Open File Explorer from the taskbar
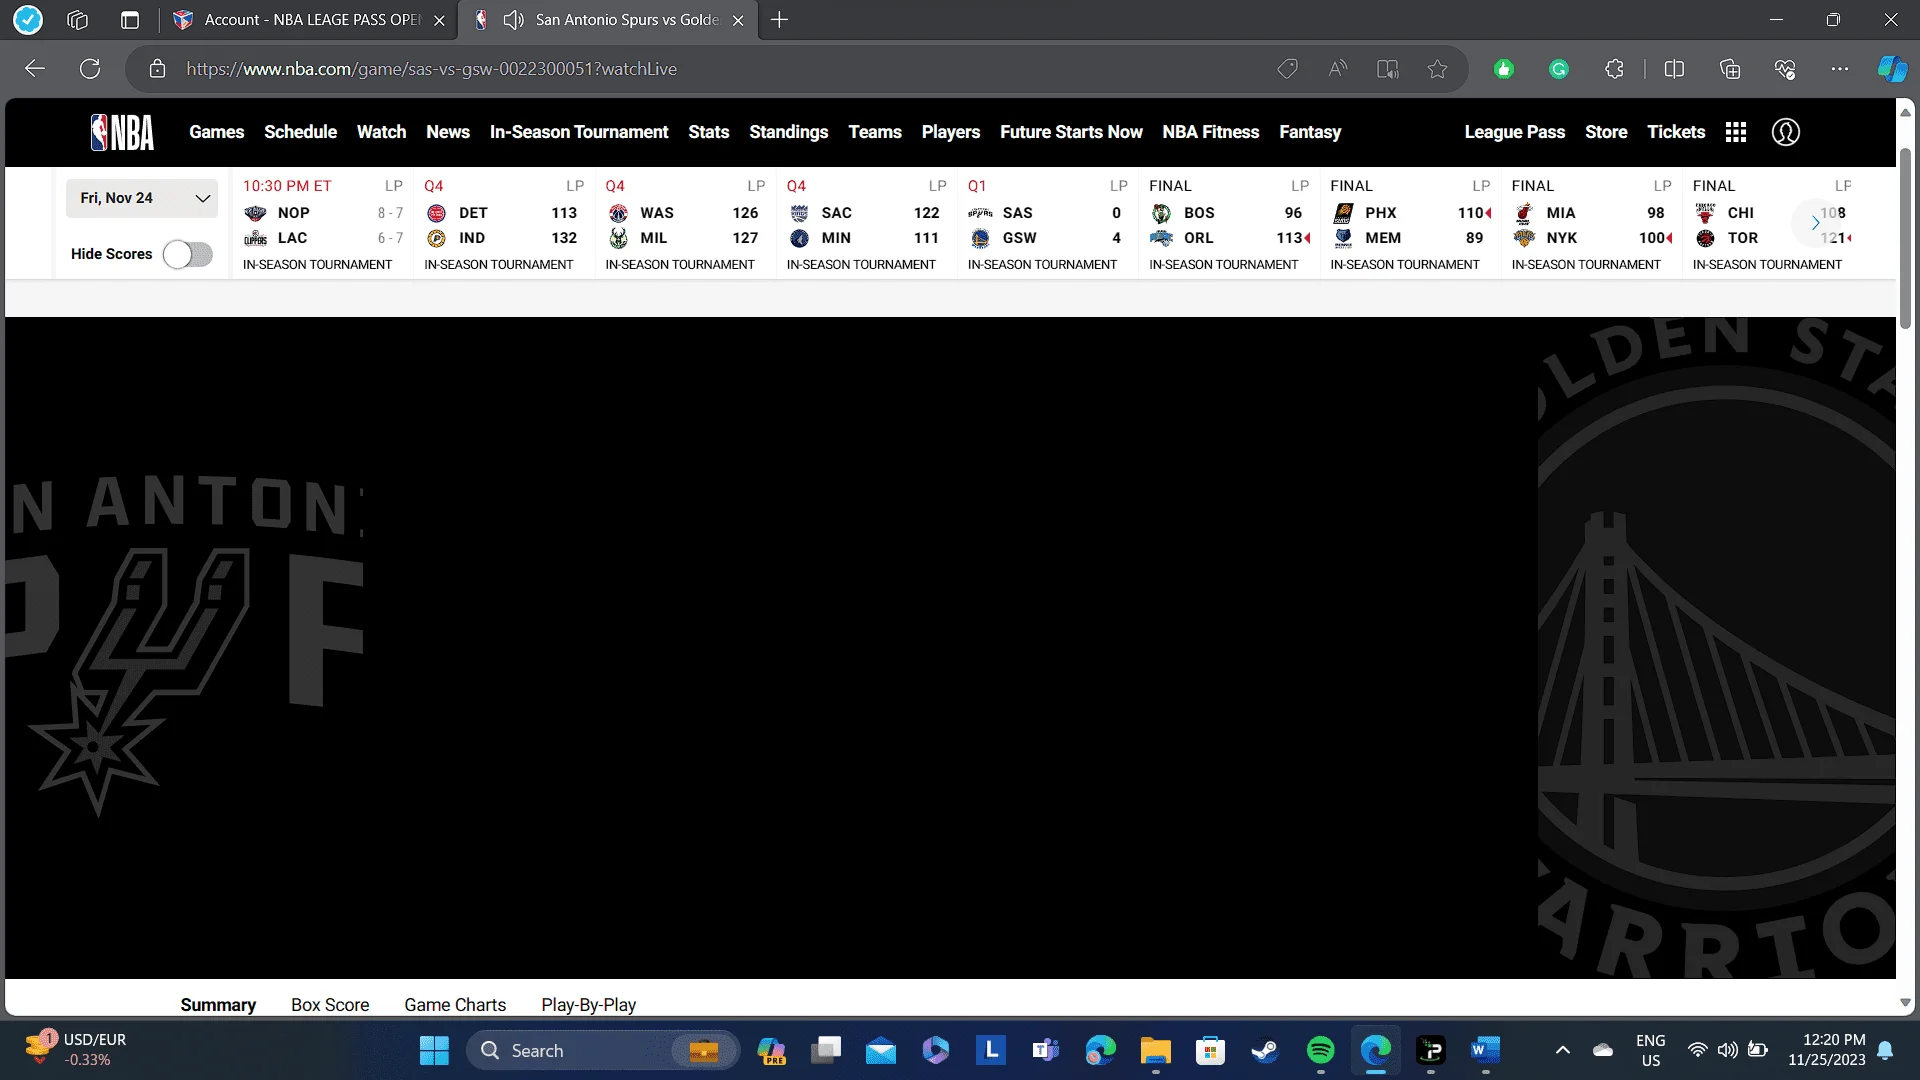This screenshot has height=1080, width=1920. click(1155, 1050)
